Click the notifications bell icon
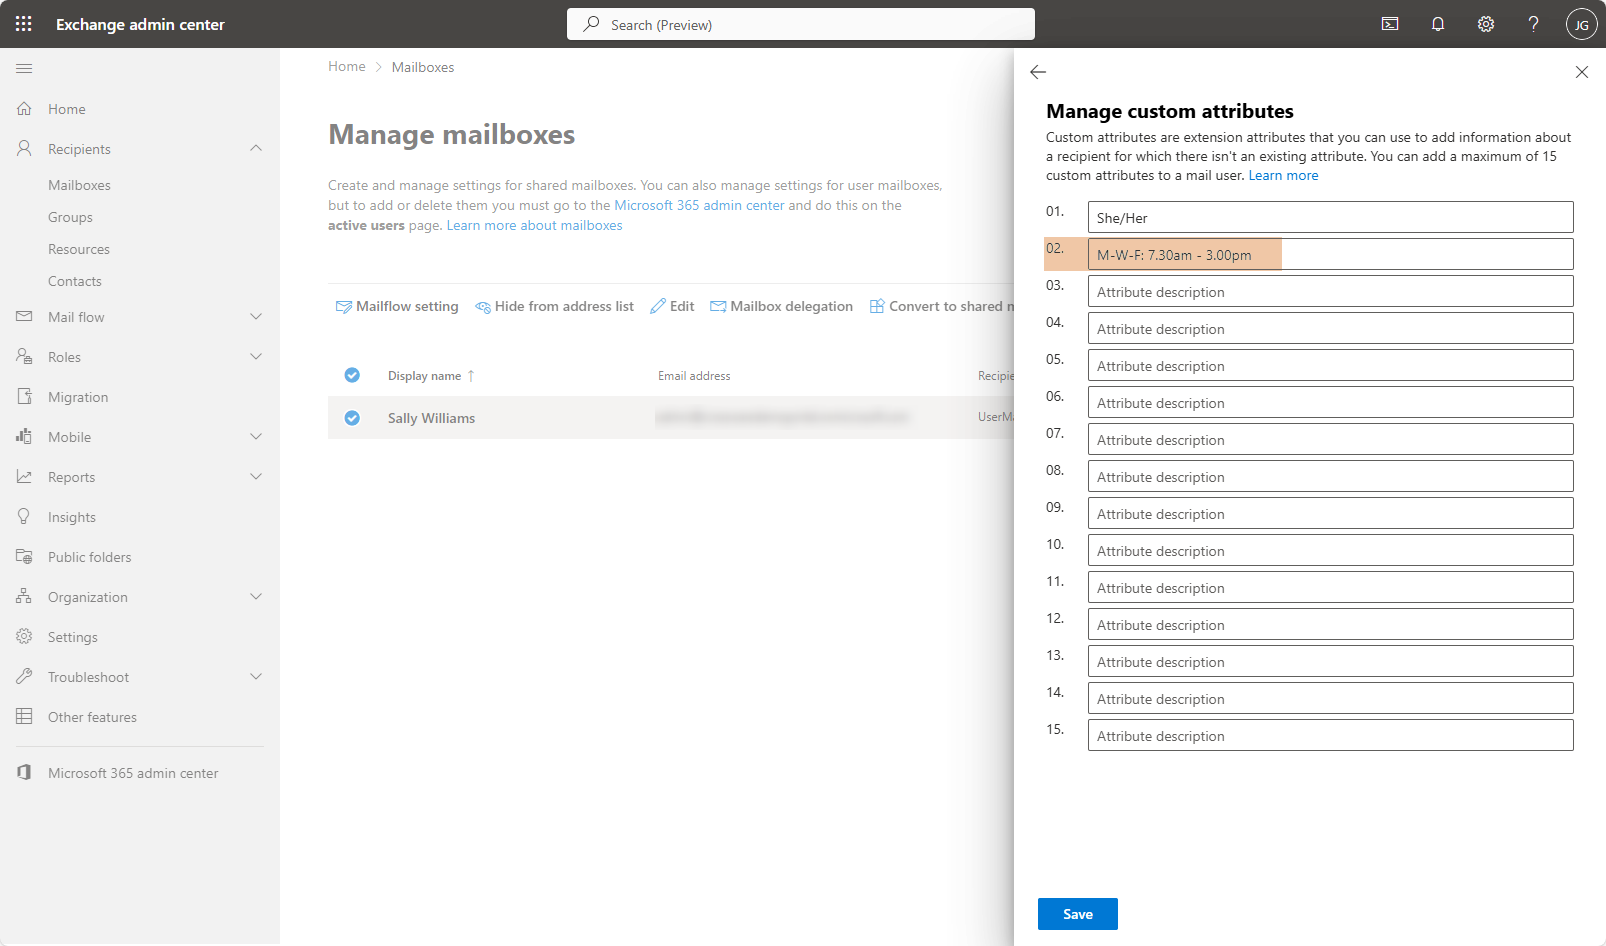 point(1438,24)
